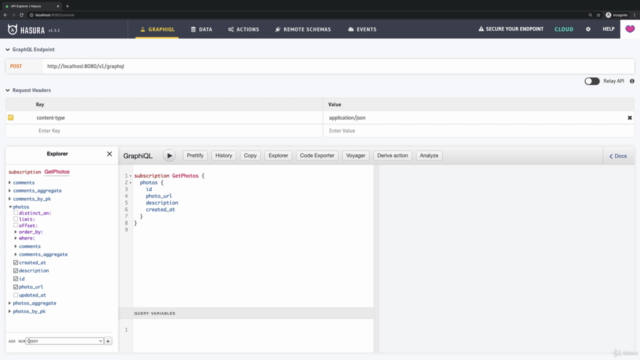
Task: Open the GraphiQL tab
Action: click(x=157, y=29)
